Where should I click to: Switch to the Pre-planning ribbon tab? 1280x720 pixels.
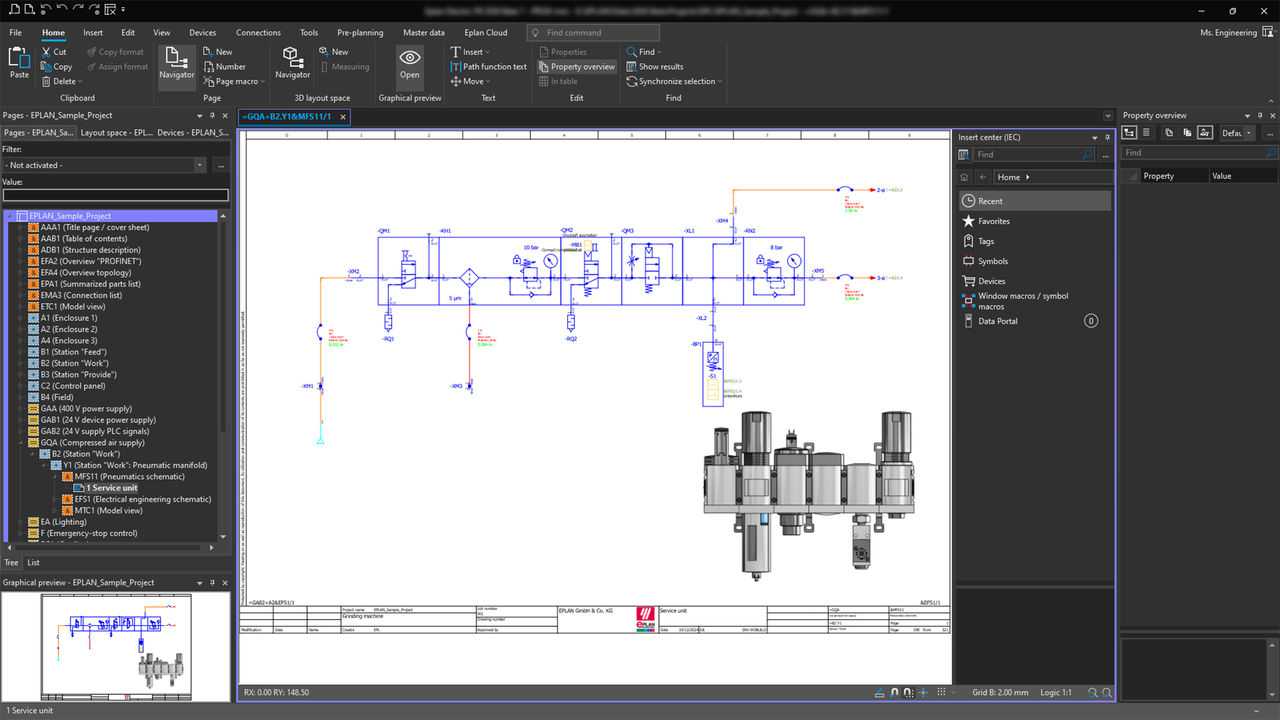(360, 32)
